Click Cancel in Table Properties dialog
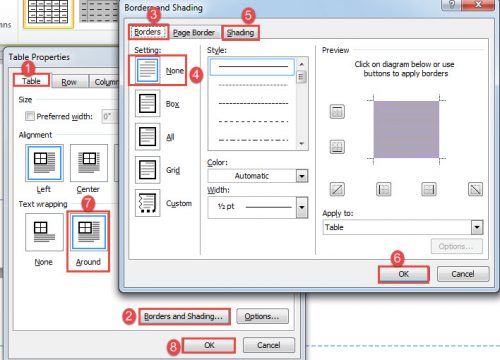The height and width of the screenshot is (360, 500). point(269,345)
